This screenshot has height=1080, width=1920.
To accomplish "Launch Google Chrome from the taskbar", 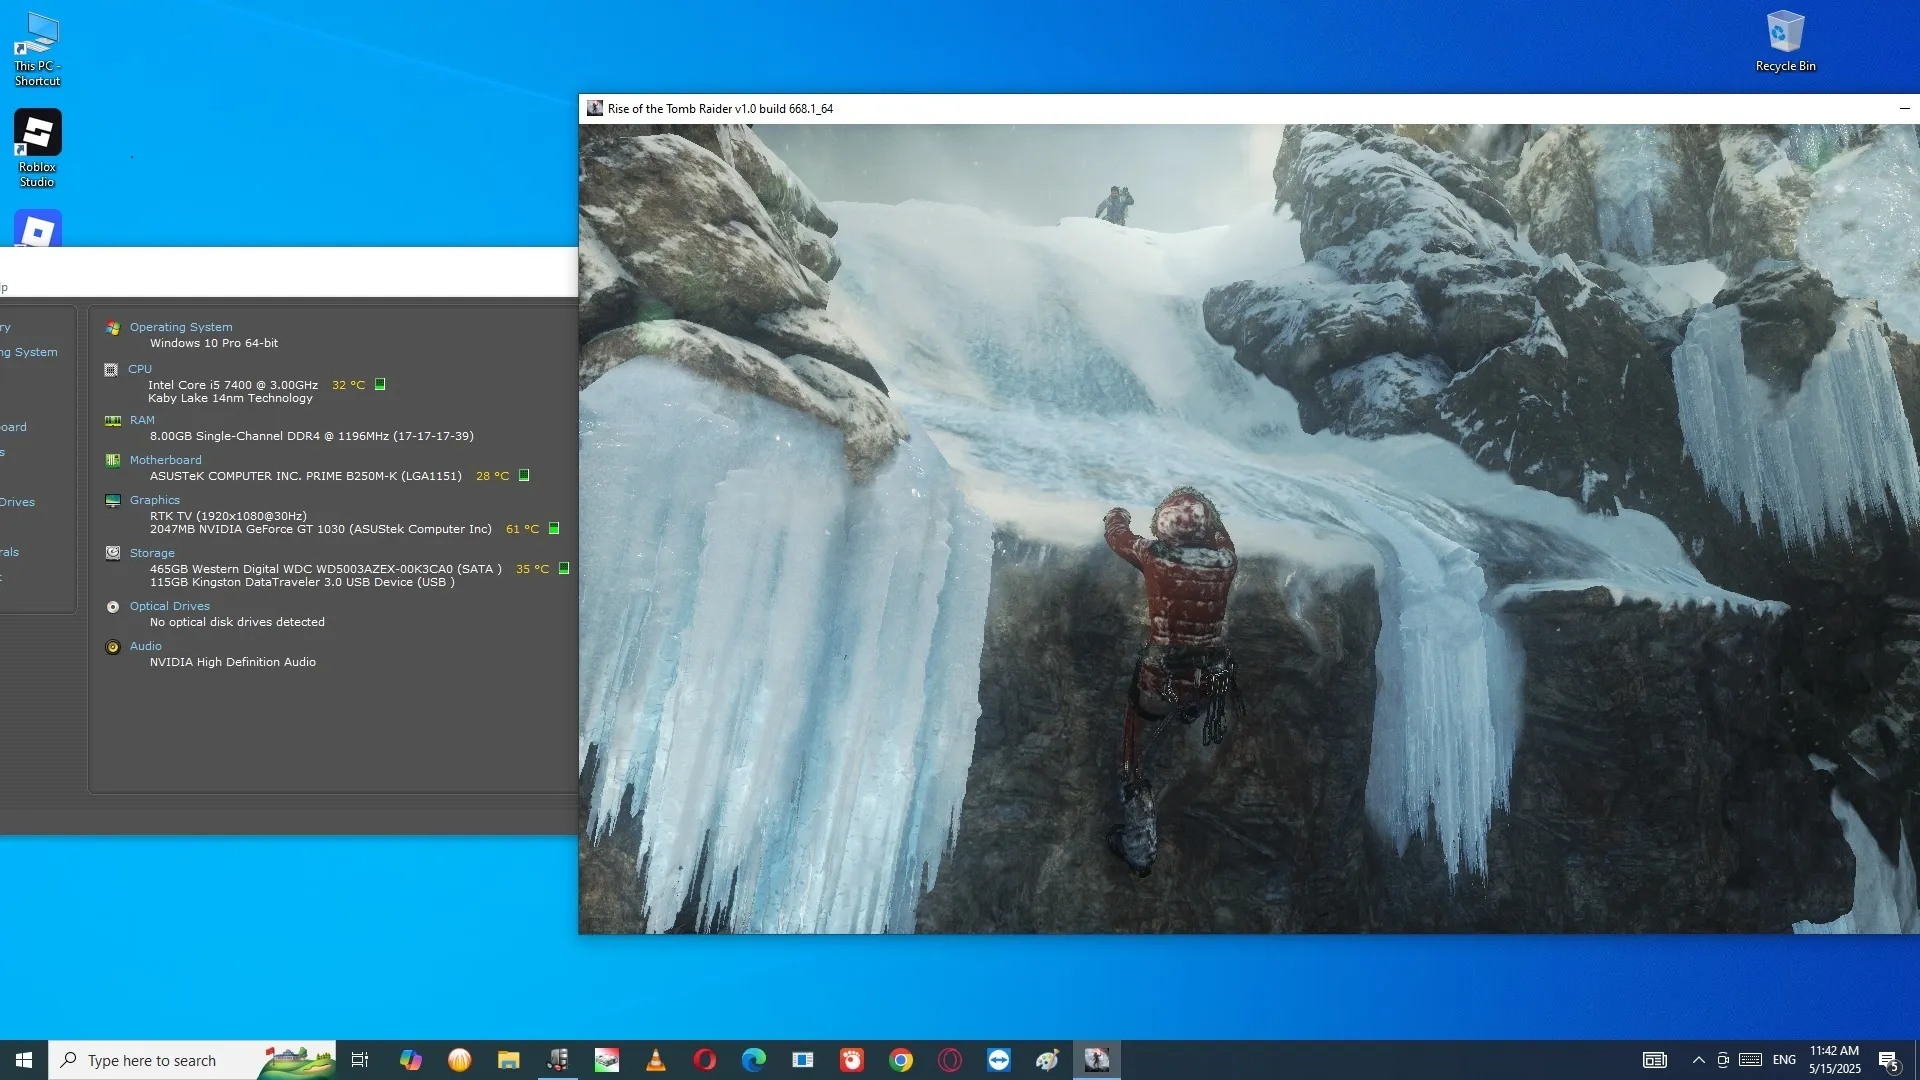I will [x=901, y=1060].
